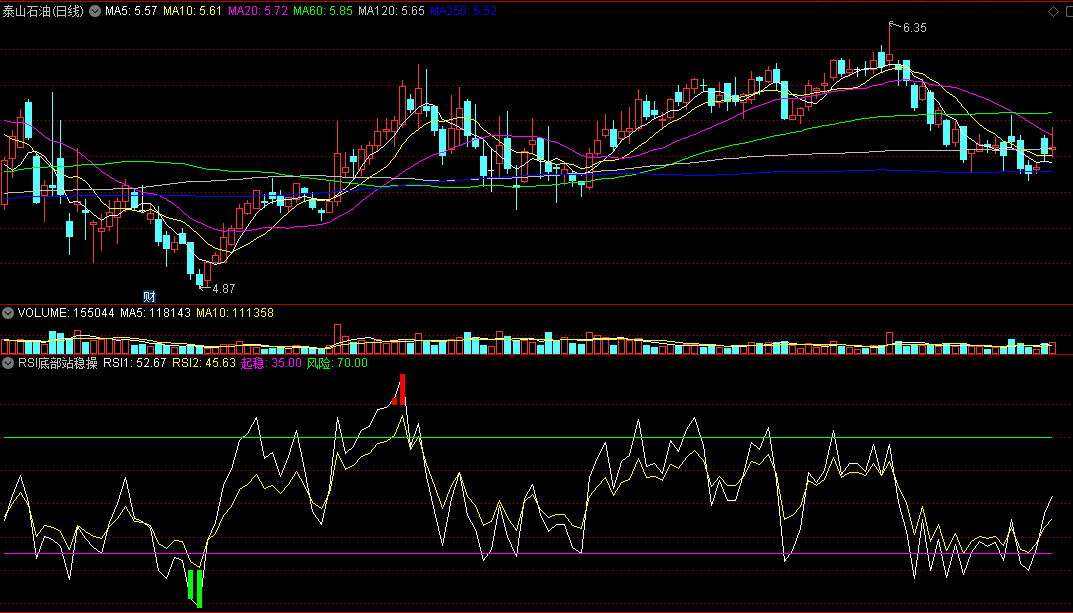Click MA60: 5.85 label
The image size is (1073, 613).
click(322, 11)
